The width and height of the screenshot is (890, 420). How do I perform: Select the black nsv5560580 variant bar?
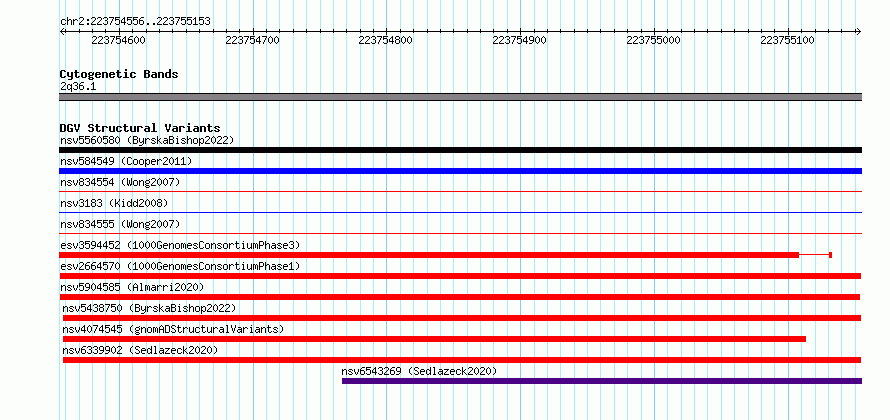pos(460,150)
